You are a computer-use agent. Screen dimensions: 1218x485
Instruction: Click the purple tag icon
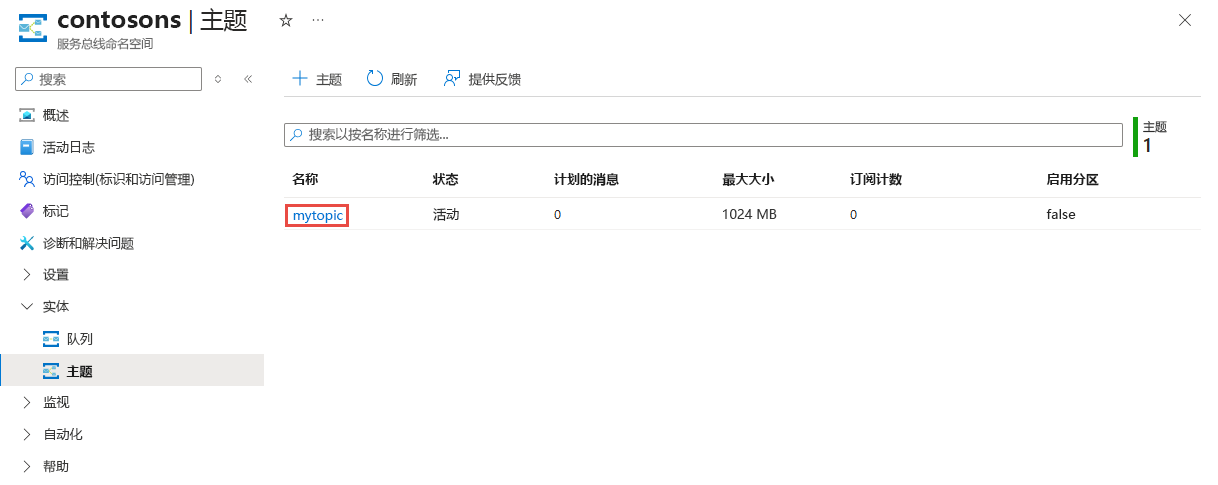point(27,211)
